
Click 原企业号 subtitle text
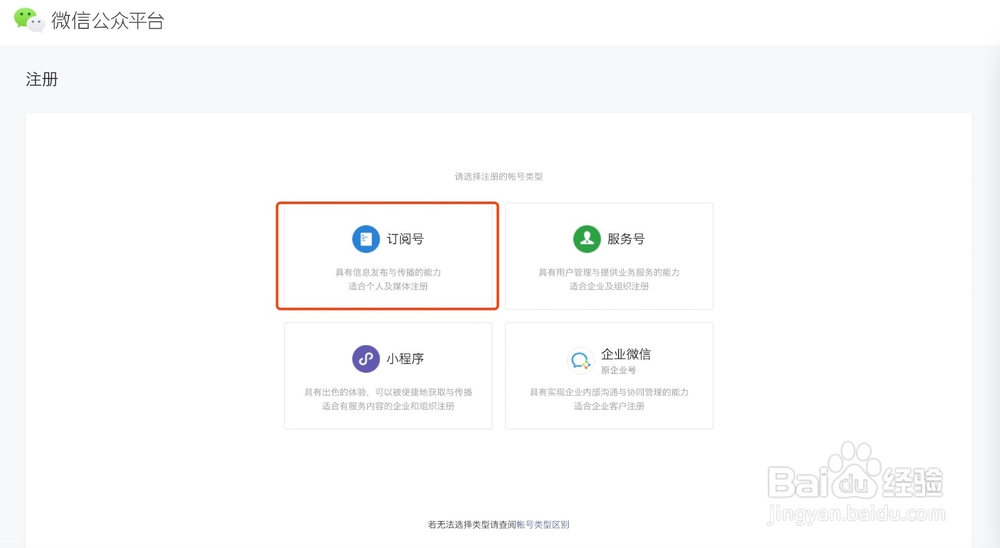[618, 370]
